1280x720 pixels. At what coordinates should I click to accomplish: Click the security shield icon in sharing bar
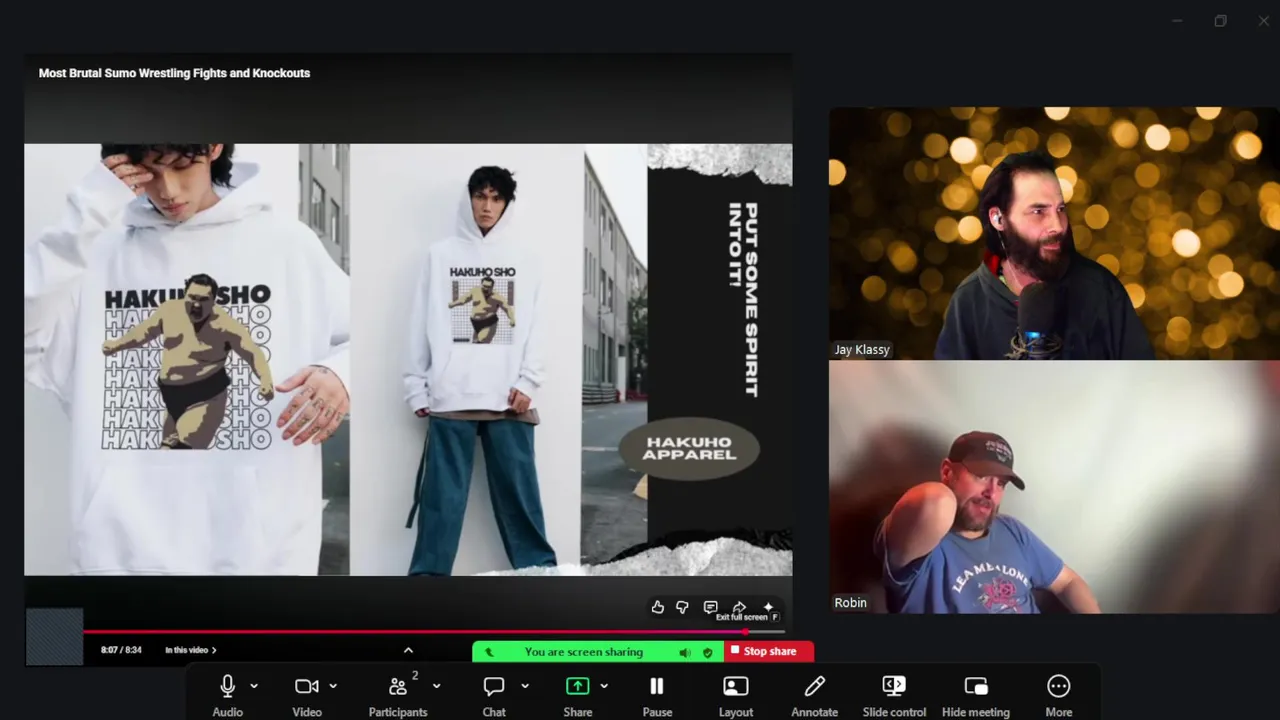pyautogui.click(x=708, y=652)
